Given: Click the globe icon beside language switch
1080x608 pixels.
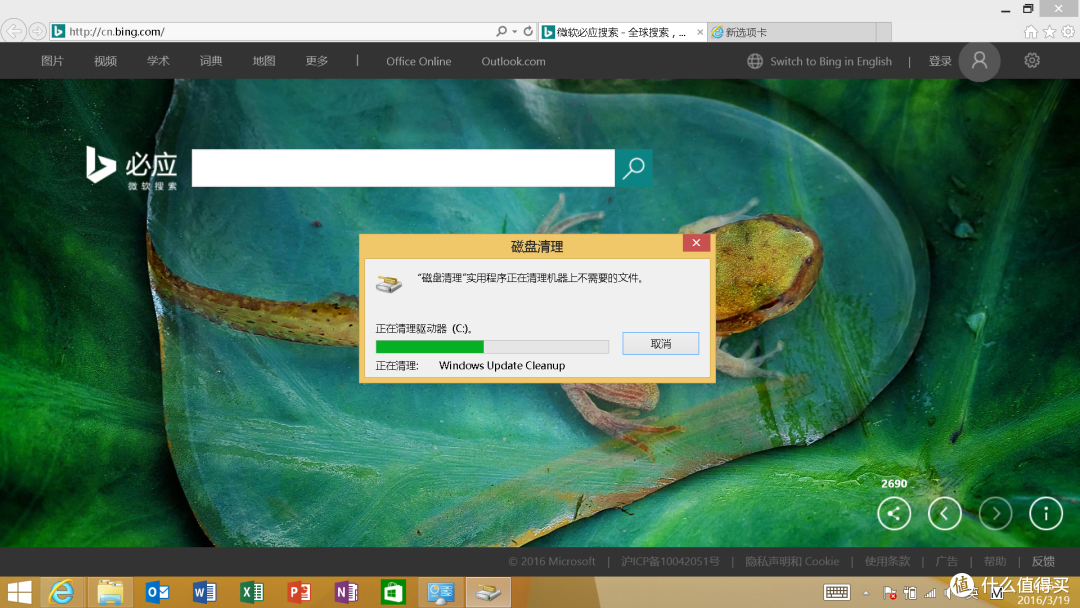Looking at the screenshot, I should 755,61.
